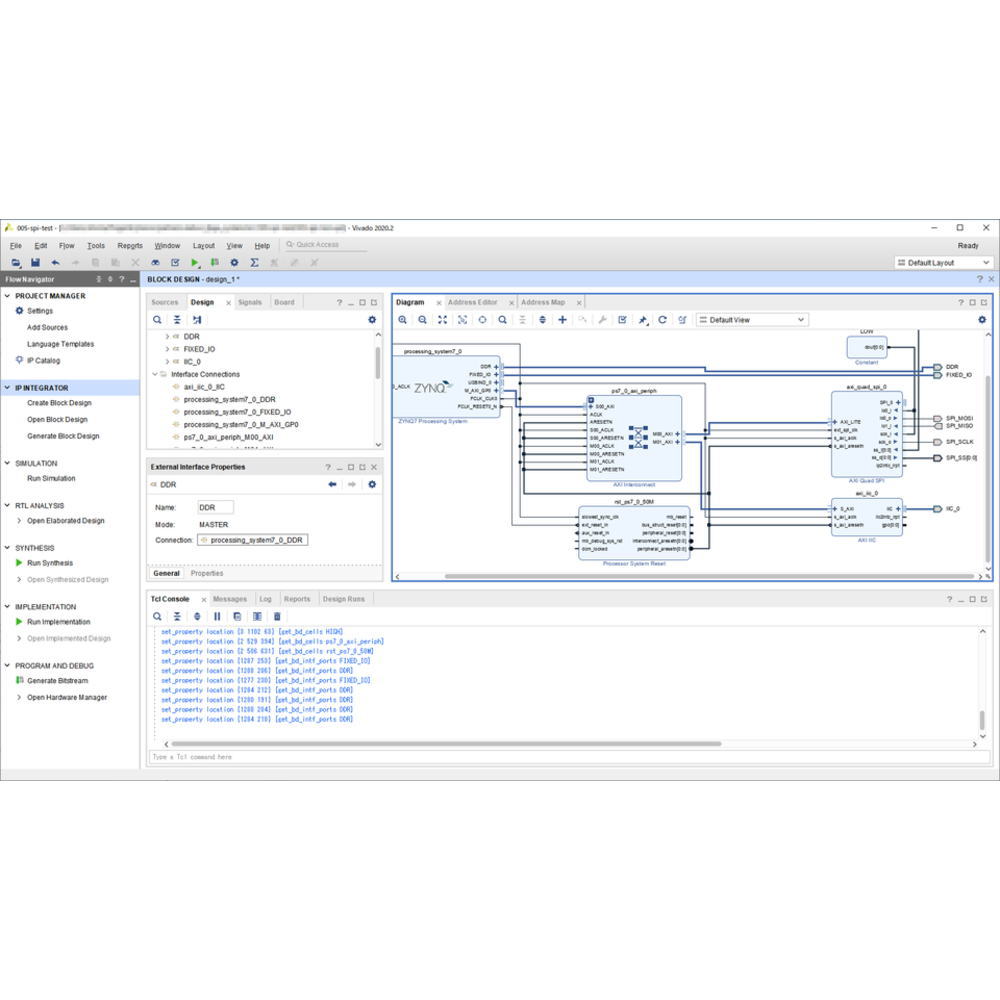Screen dimensions: 1000x1000
Task: Click the ZYNQ processing_system7_0 block
Action: coord(446,388)
